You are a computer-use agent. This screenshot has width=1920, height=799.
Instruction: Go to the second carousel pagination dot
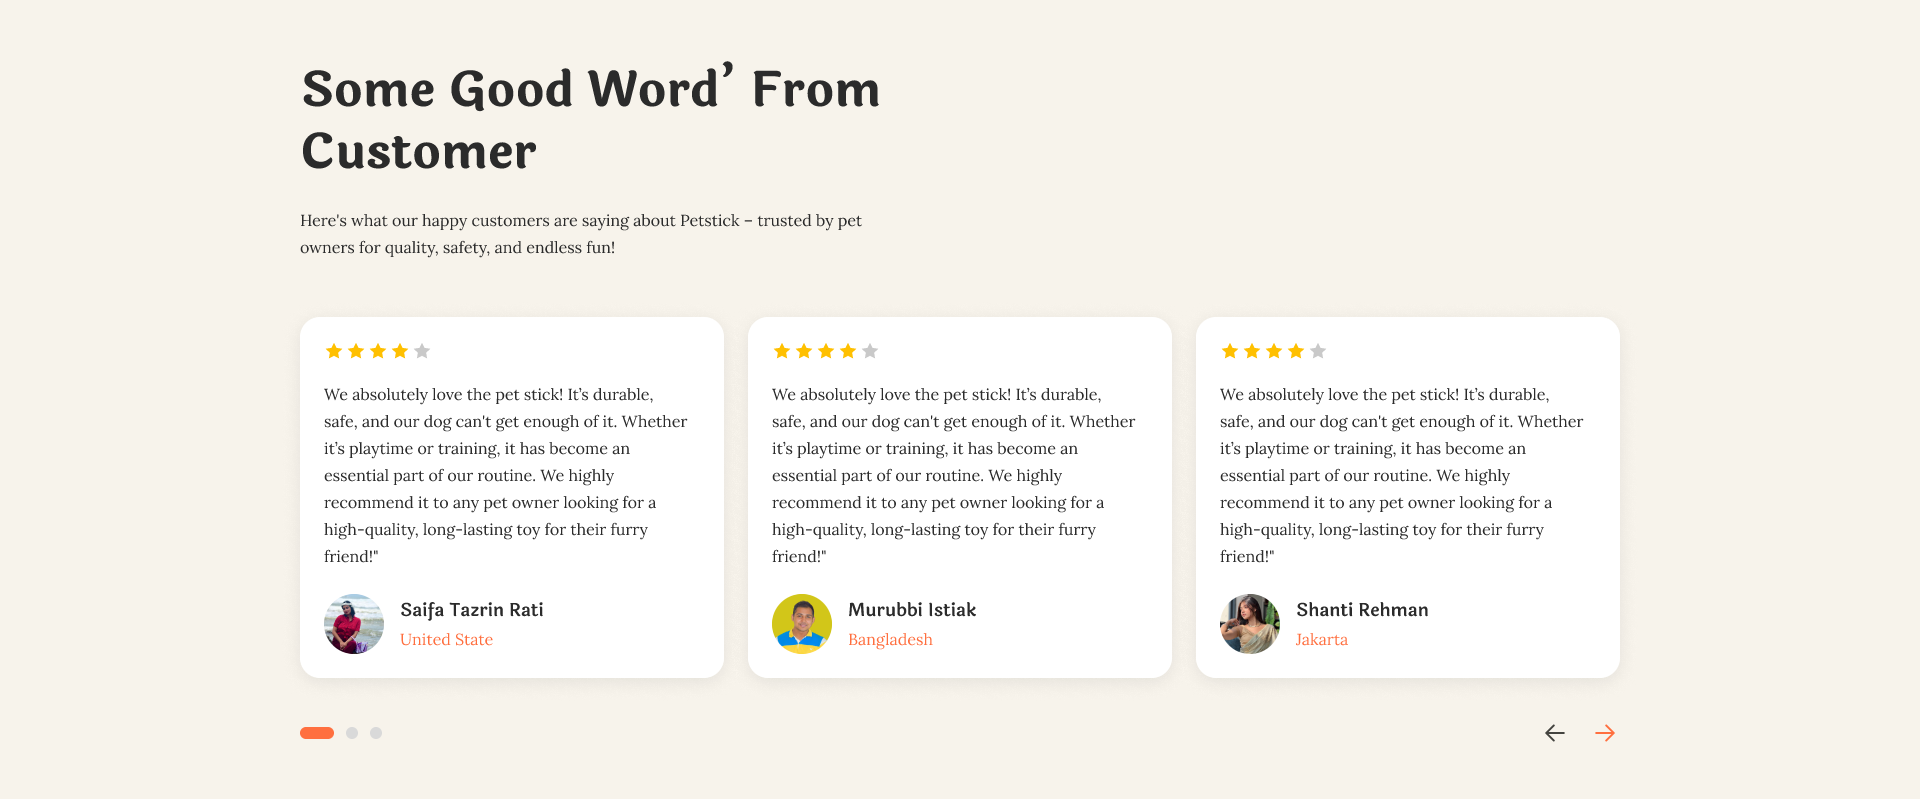(x=352, y=733)
